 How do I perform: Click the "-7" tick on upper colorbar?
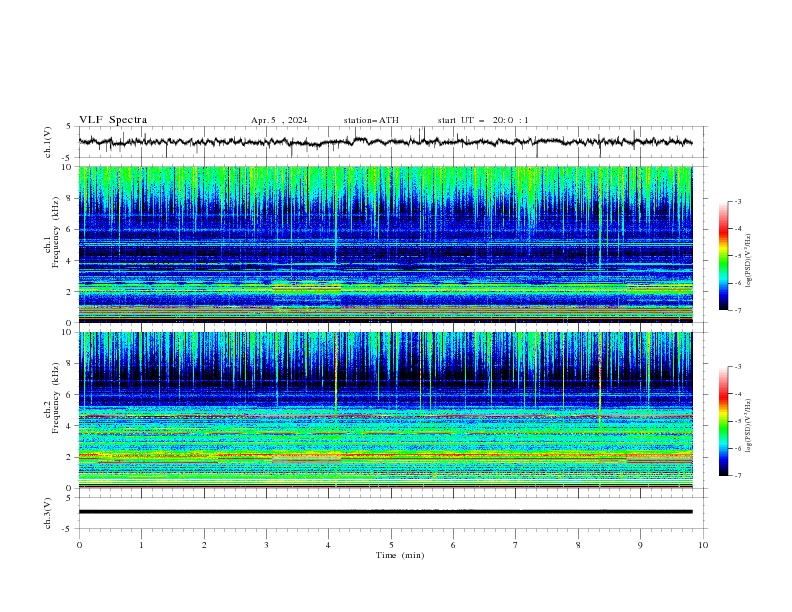click(737, 310)
